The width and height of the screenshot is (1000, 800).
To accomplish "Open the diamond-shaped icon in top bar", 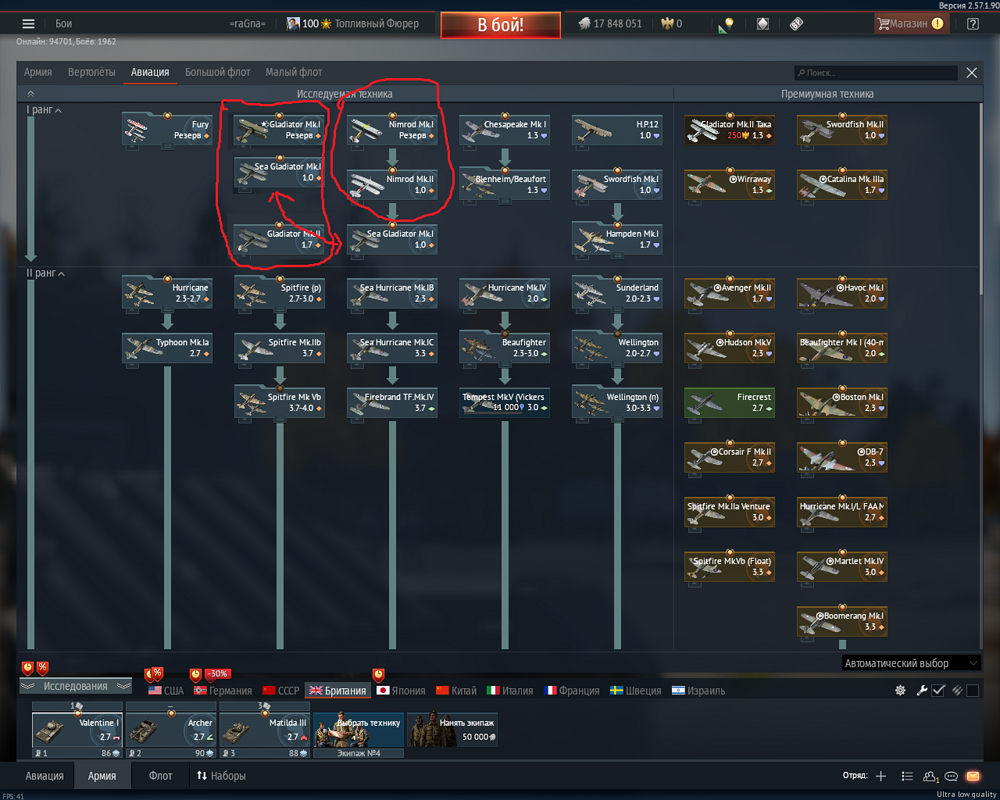I will pos(763,24).
